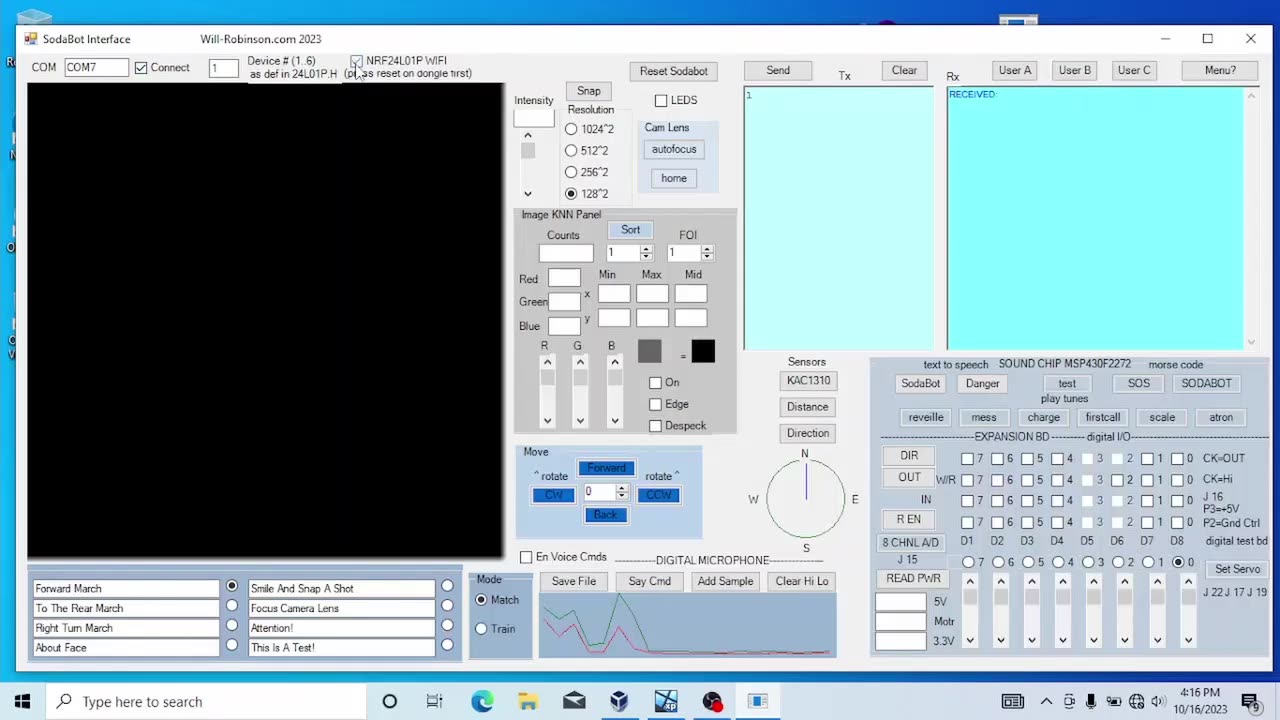This screenshot has height=720, width=1280.
Task: Switch Mode to Train
Action: click(x=481, y=629)
